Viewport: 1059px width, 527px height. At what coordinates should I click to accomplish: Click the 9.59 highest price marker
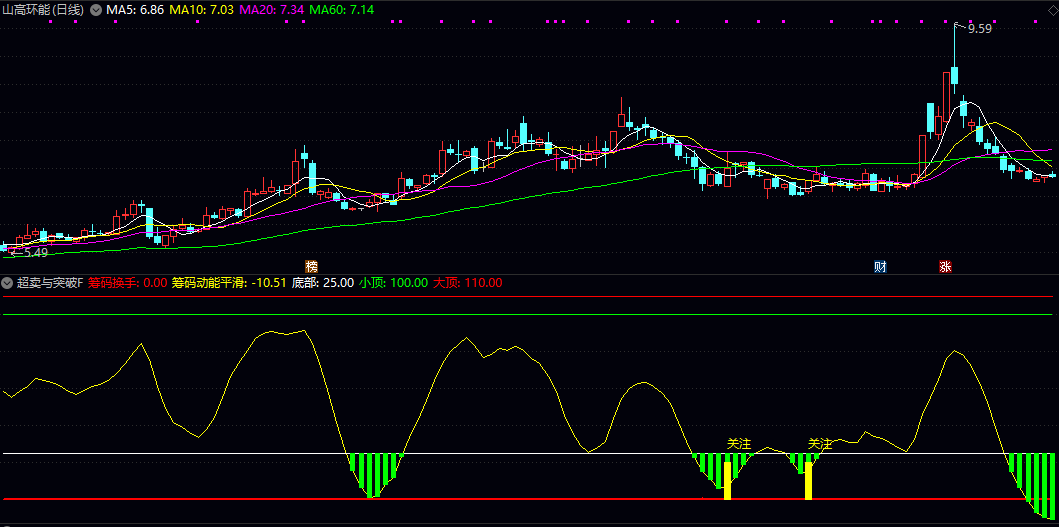tap(978, 29)
